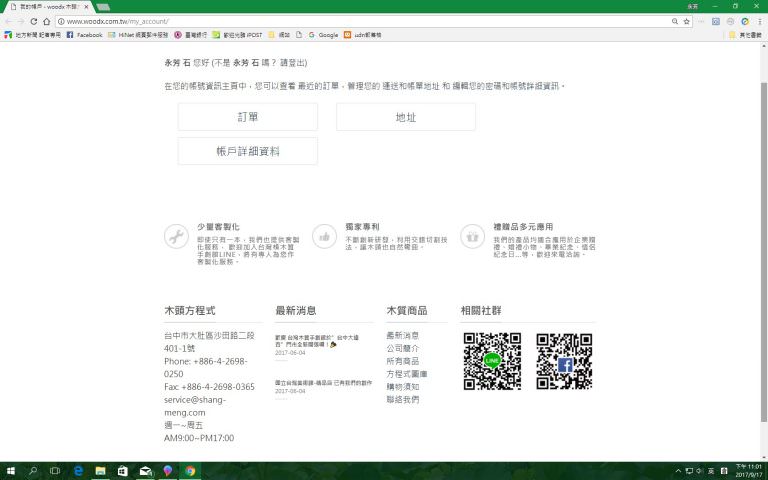Select the woodx browser tab
This screenshot has width=768, height=480.
click(x=48, y=7)
